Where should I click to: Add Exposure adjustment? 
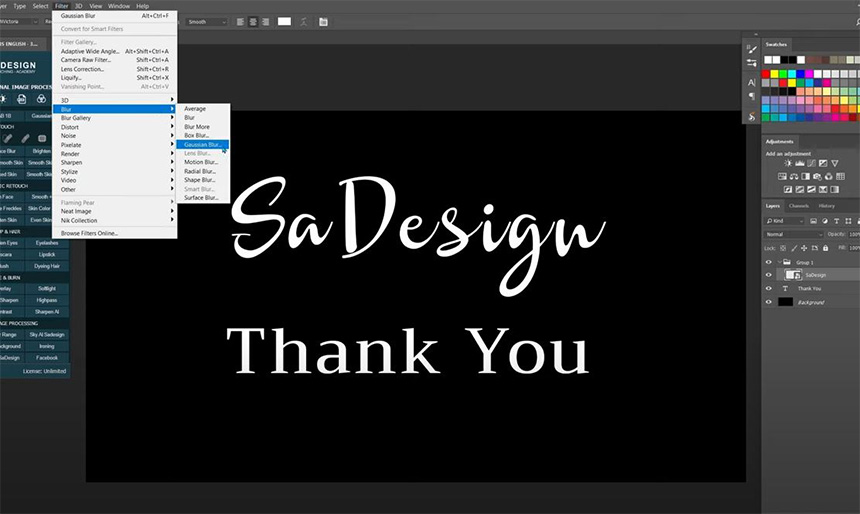point(823,163)
